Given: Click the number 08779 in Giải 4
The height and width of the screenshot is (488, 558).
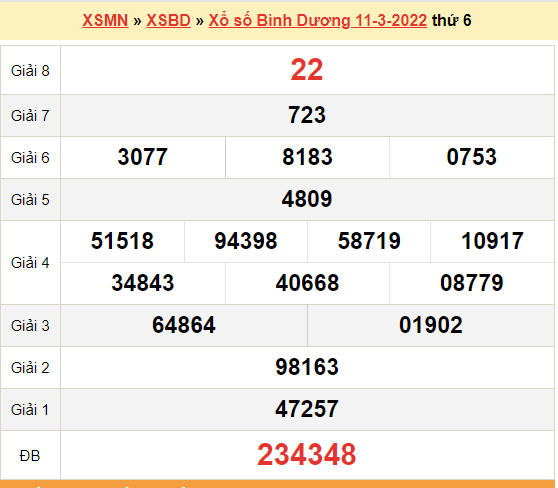Looking at the screenshot, I should point(472,283).
